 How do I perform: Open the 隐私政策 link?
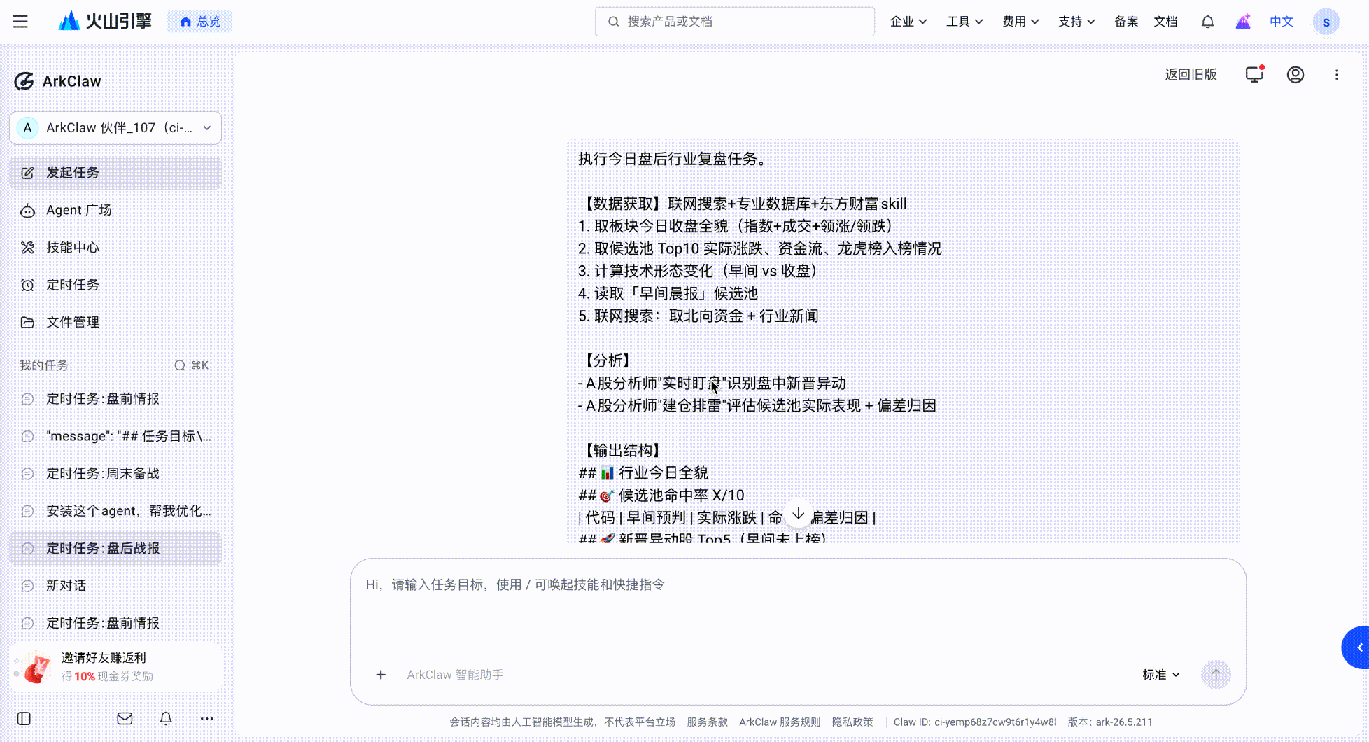coord(852,722)
